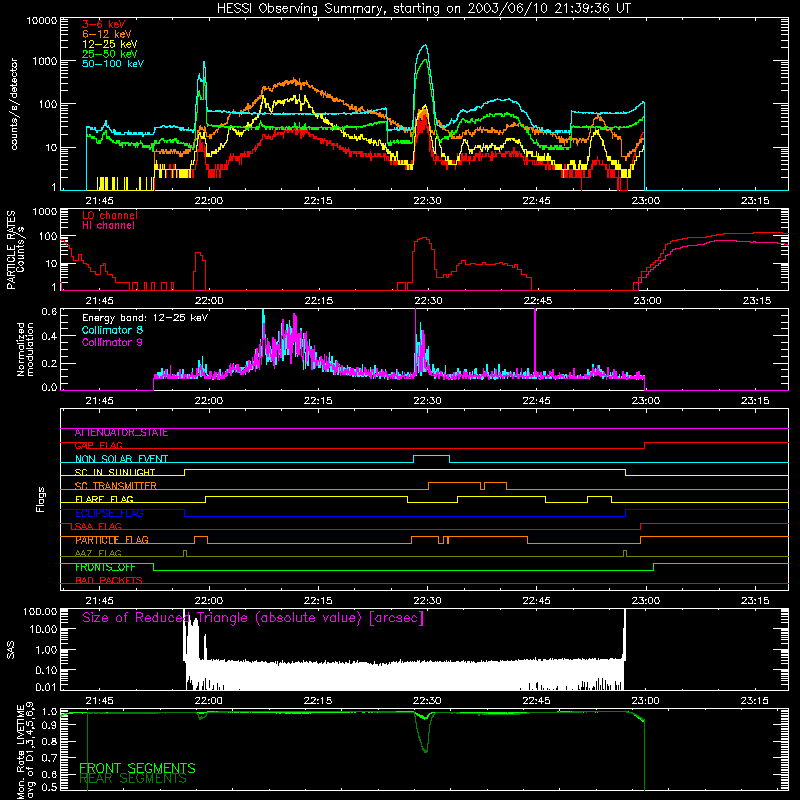Click the '10000' tick on the counts axis
800x800 pixels.
(x=42, y=20)
